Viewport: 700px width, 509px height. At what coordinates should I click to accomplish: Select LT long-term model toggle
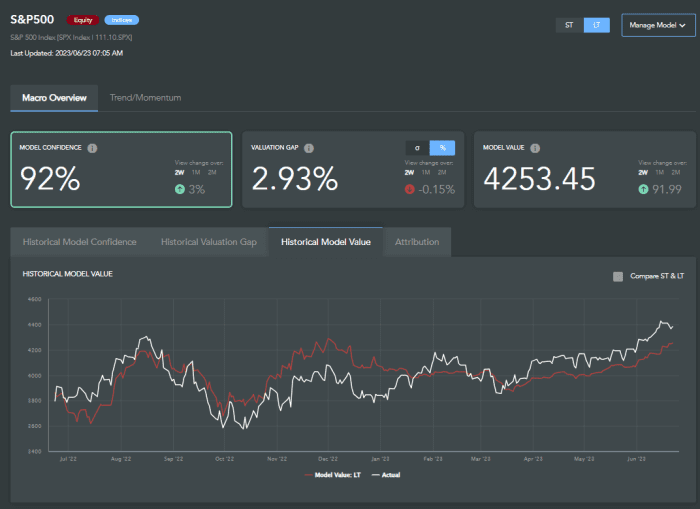click(x=596, y=25)
